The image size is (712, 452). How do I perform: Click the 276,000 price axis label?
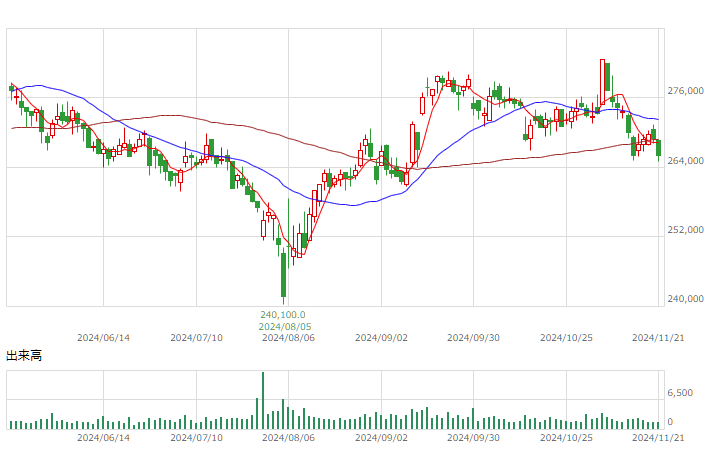(x=685, y=91)
